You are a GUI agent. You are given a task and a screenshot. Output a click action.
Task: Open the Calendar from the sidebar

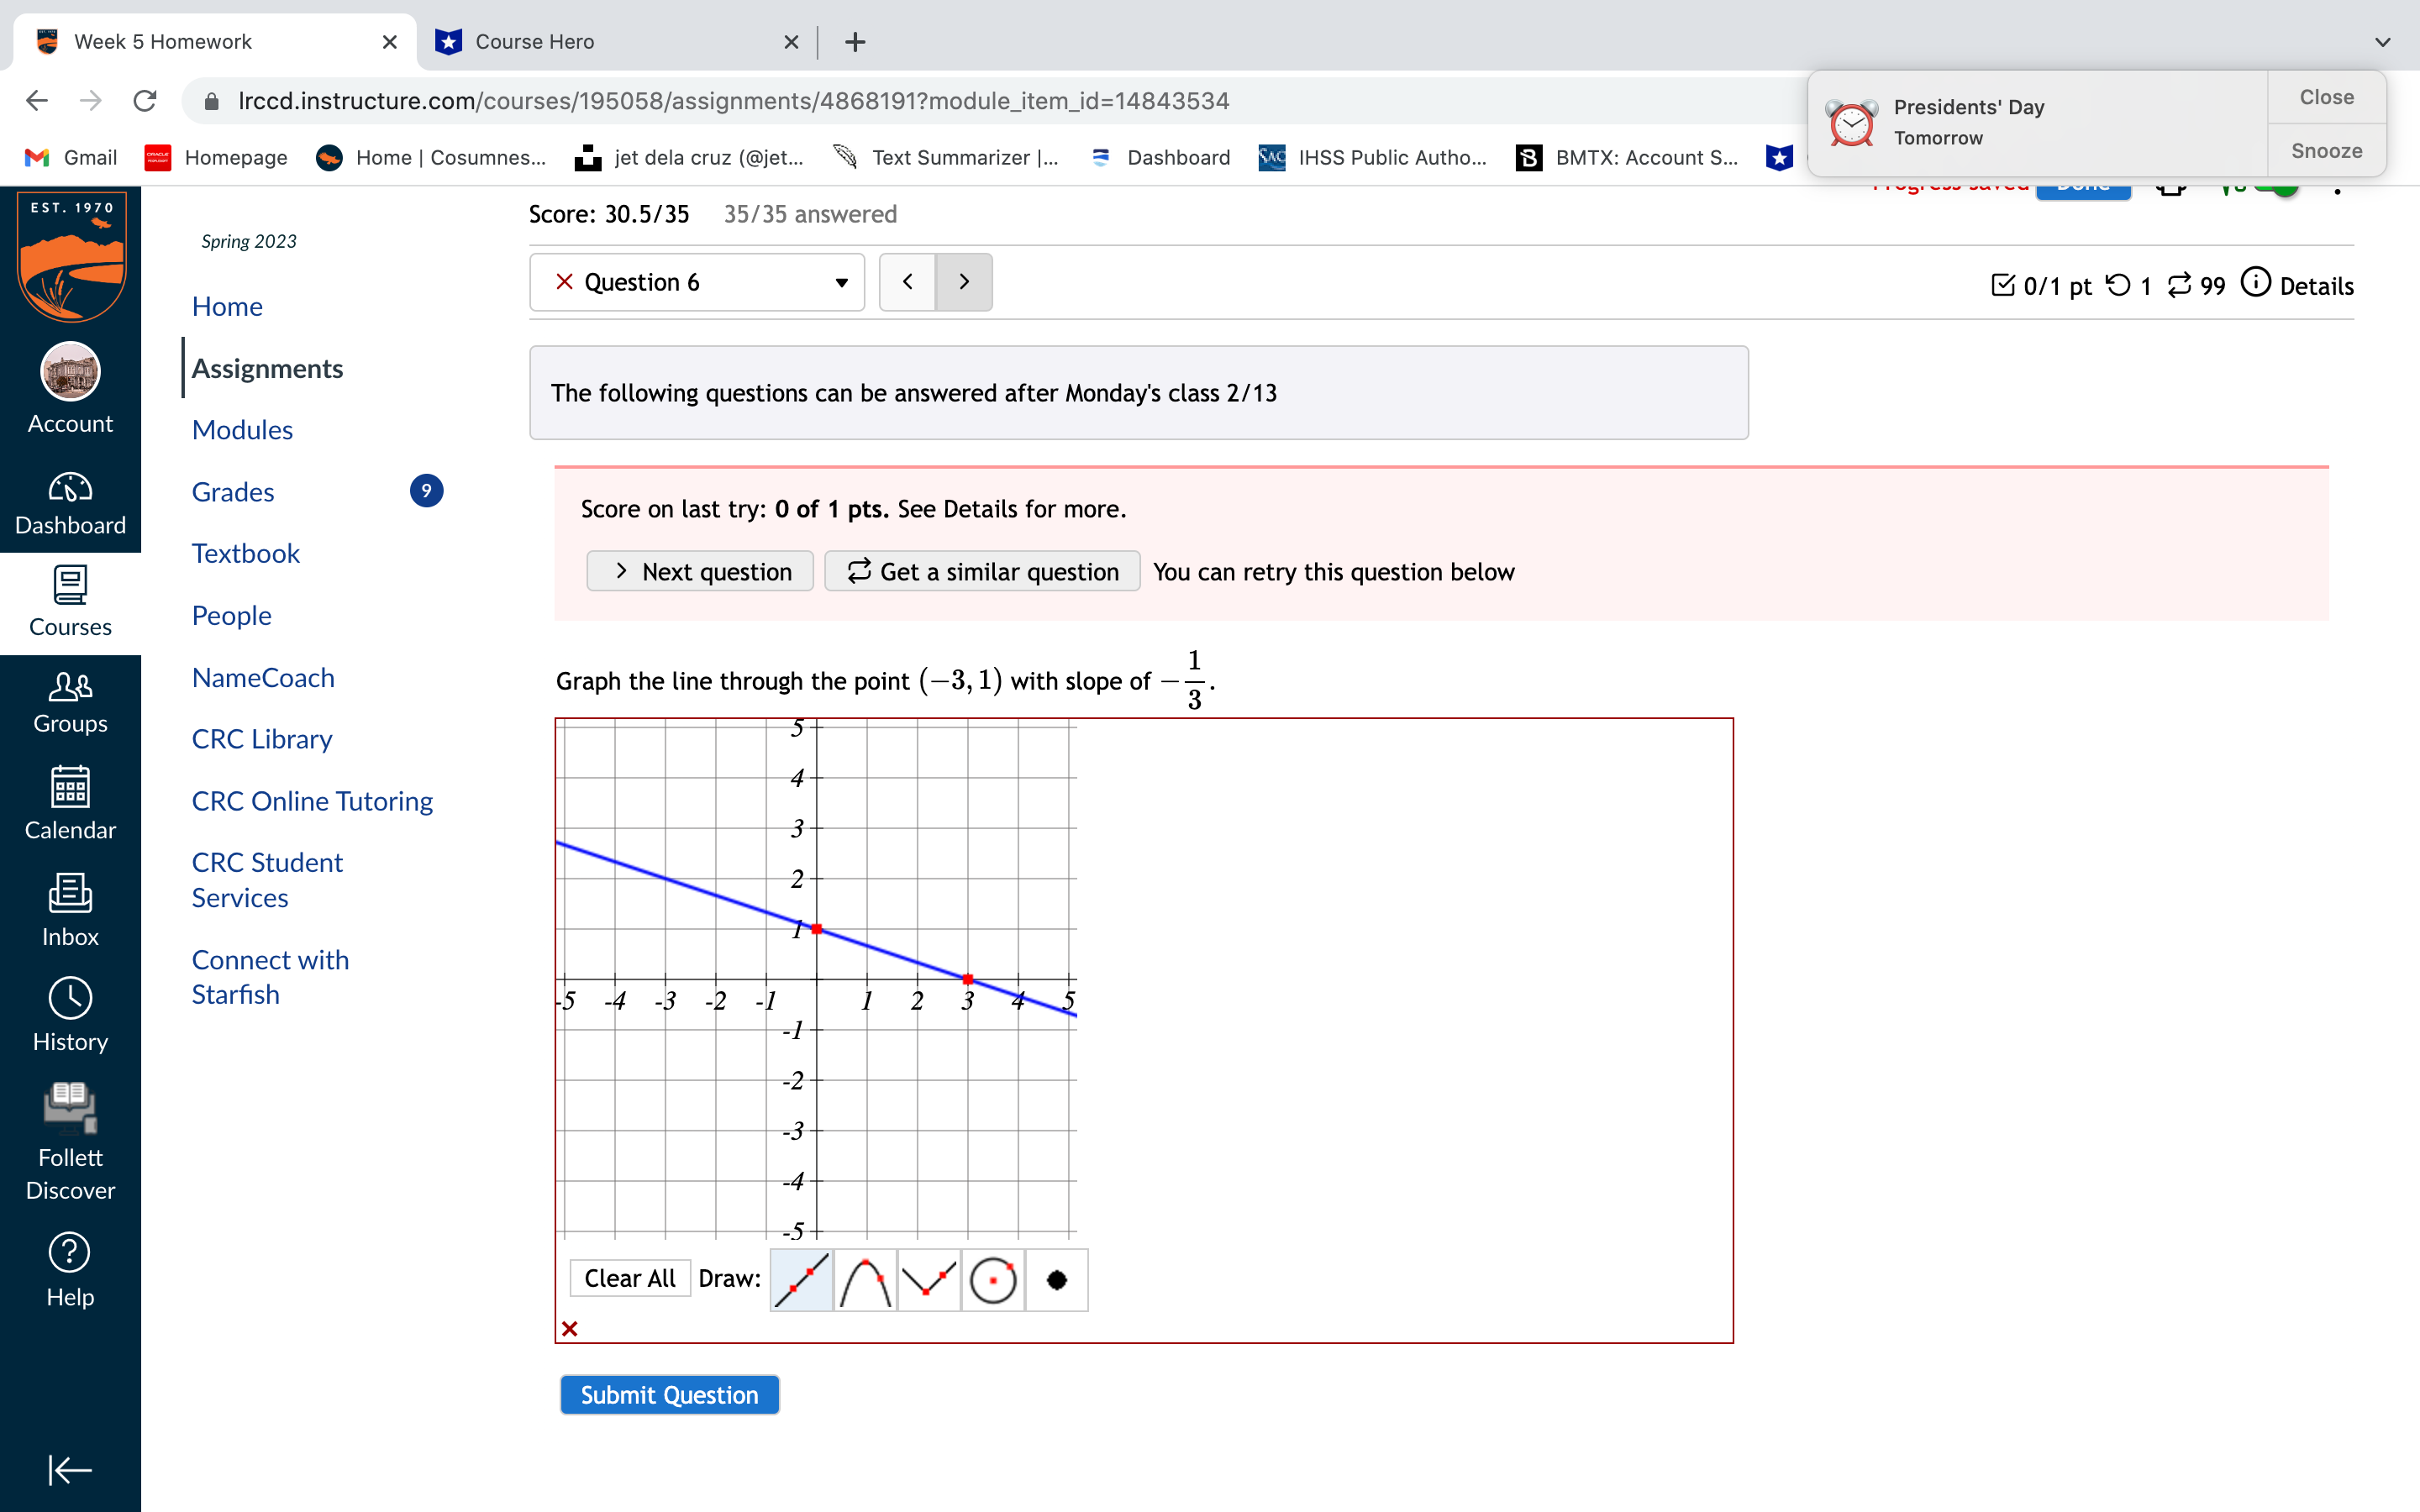pyautogui.click(x=70, y=800)
